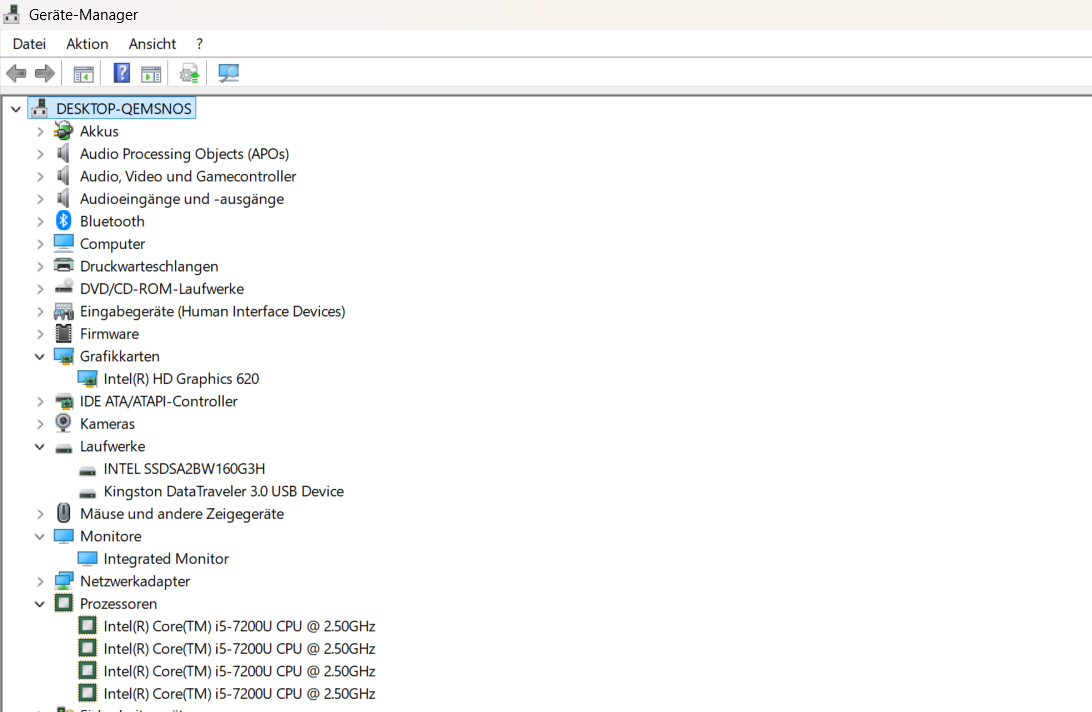Screen dimensions: 1092x712
Task: Click the IDE ATA/ATAPI-Controller icon
Action: (x=63, y=401)
